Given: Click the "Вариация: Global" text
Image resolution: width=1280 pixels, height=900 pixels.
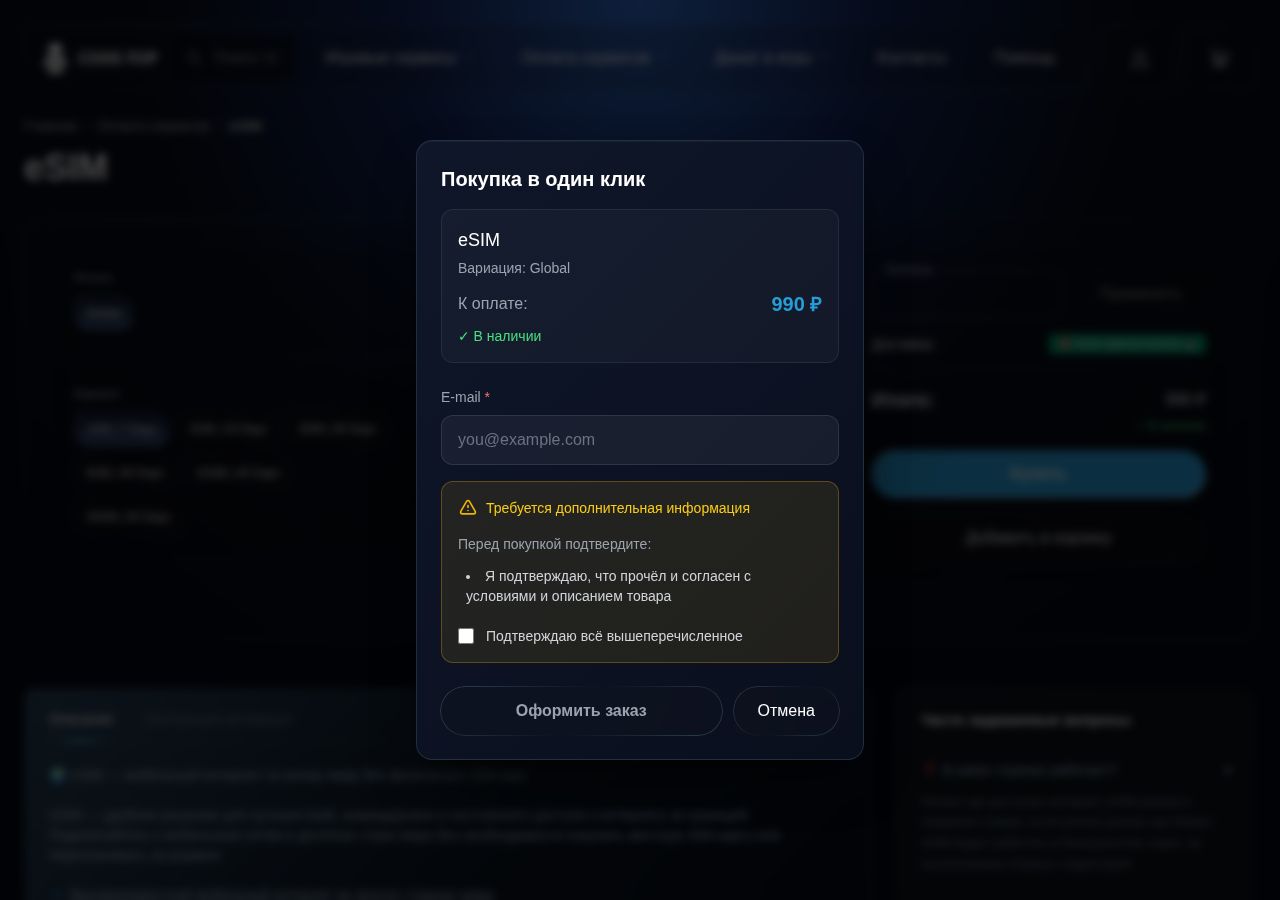Looking at the screenshot, I should (x=514, y=268).
